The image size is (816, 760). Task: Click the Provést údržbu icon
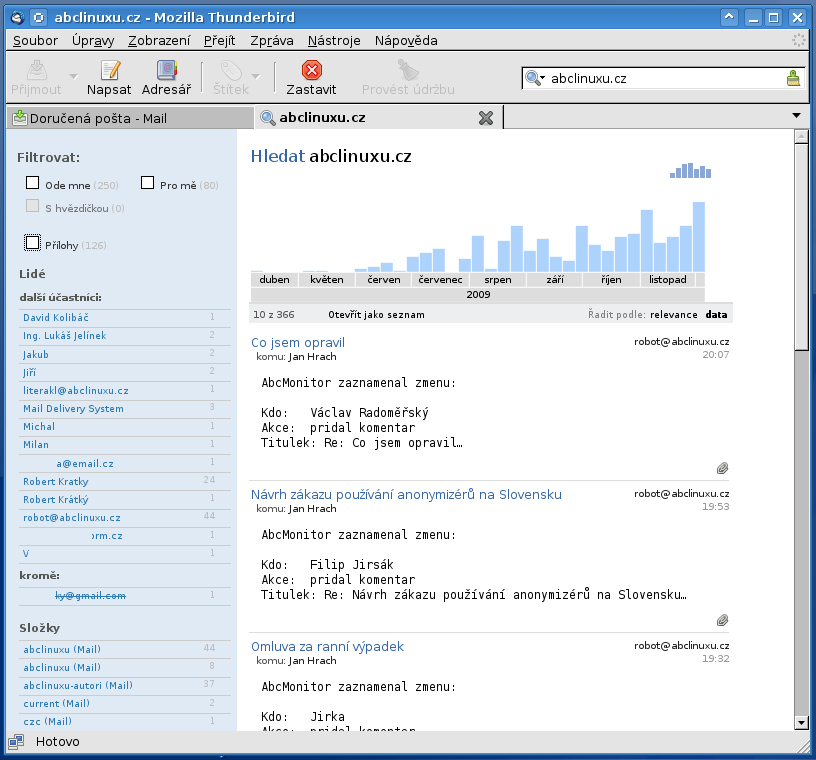click(x=408, y=70)
